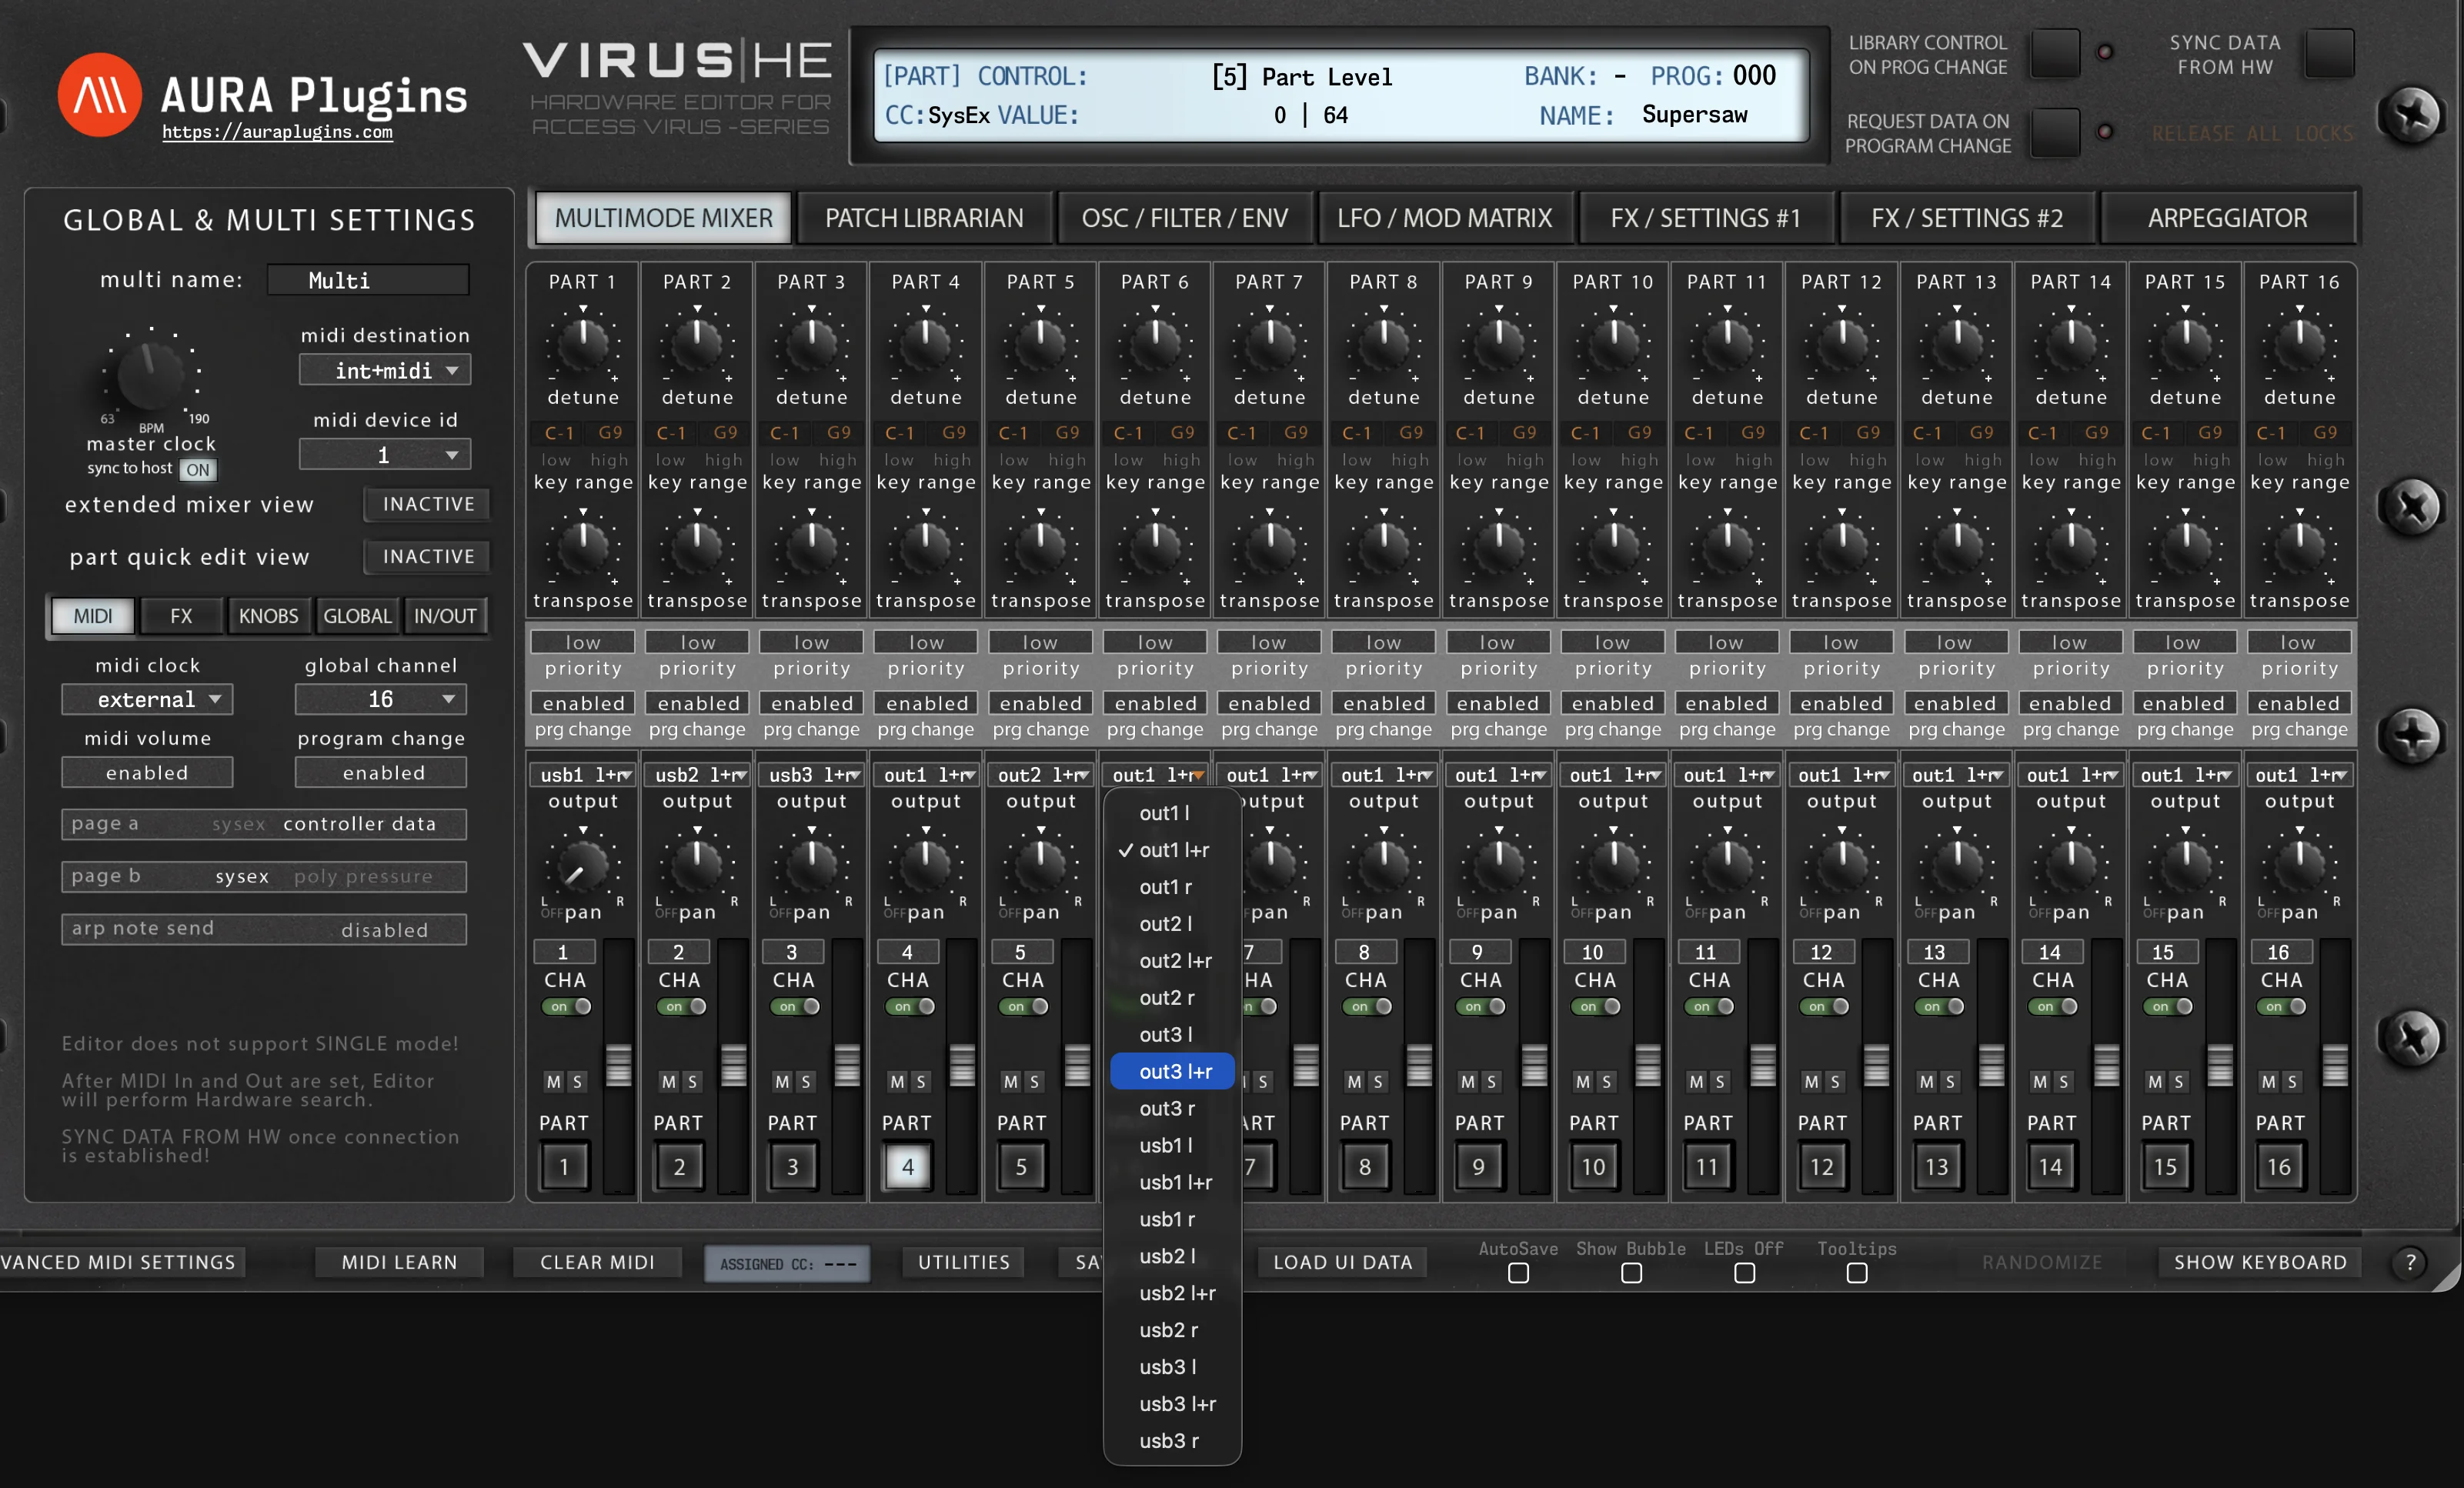Click the SHOW KEYBOARD button
The width and height of the screenshot is (2464, 1488).
(2260, 1262)
